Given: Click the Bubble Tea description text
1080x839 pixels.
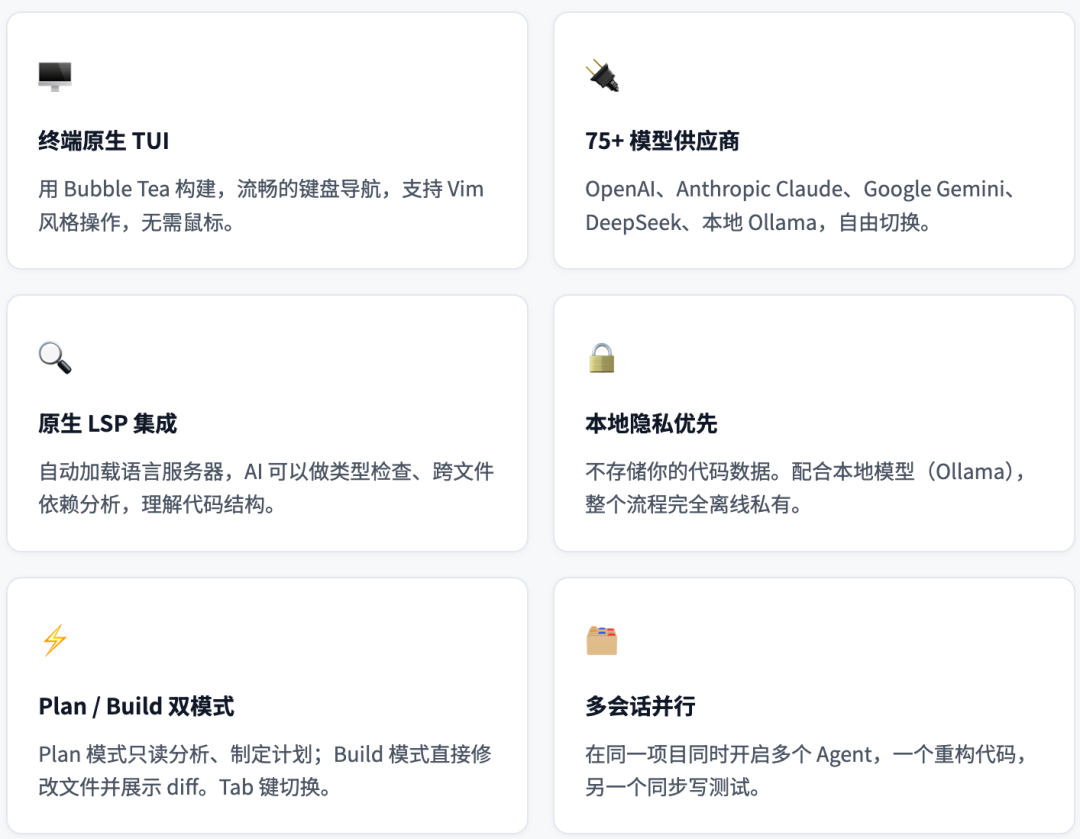Looking at the screenshot, I should click(261, 190).
